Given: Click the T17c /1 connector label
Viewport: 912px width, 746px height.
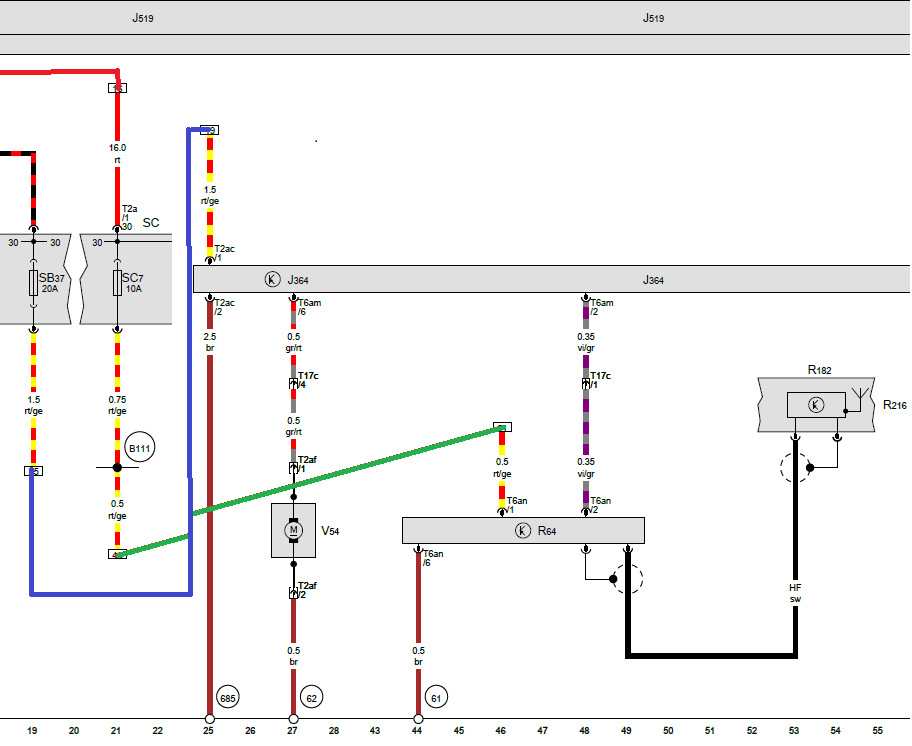Looking at the screenshot, I should 601,380.
